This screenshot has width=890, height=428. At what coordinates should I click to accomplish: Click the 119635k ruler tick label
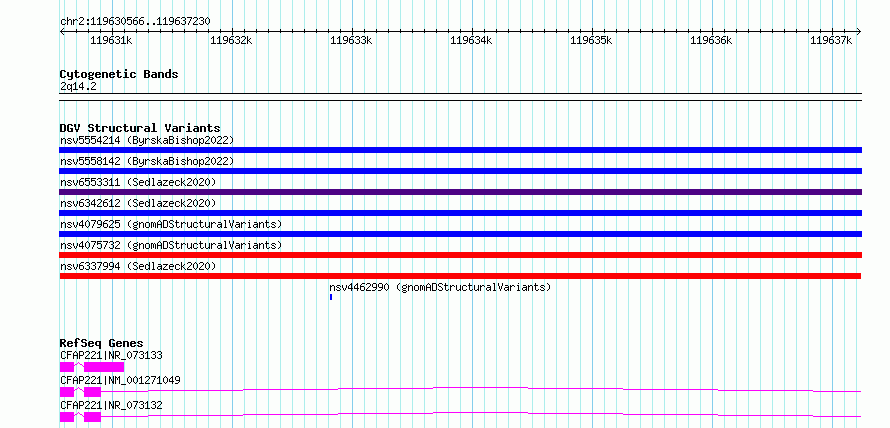point(591,40)
